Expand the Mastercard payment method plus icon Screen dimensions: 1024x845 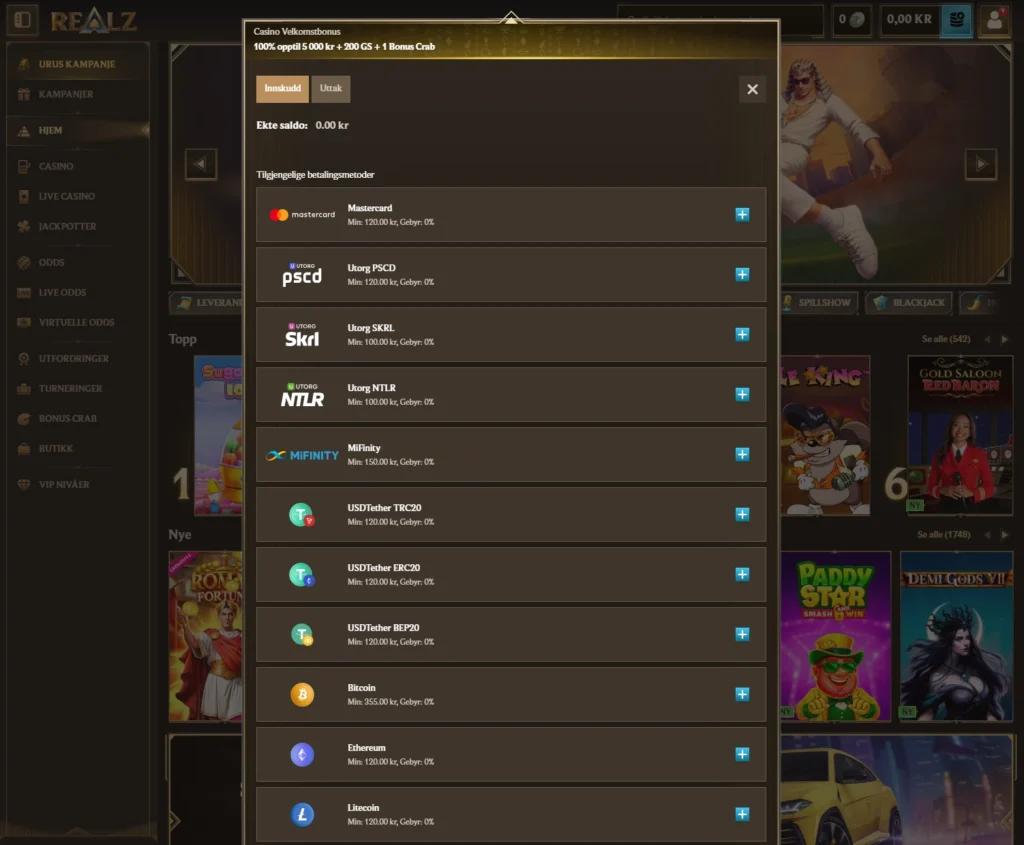pyautogui.click(x=742, y=215)
